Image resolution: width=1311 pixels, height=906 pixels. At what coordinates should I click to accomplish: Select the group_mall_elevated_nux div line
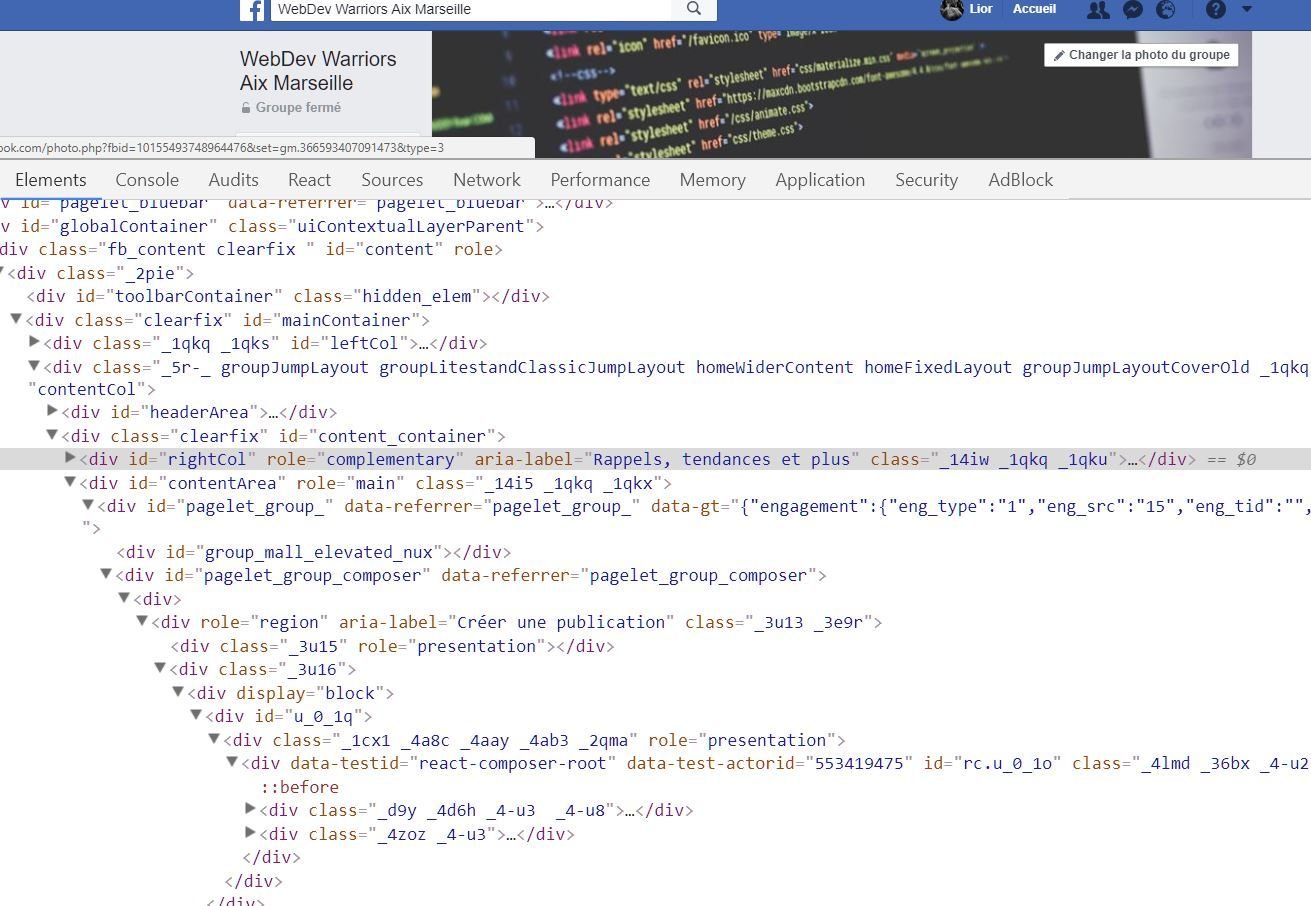coord(313,552)
